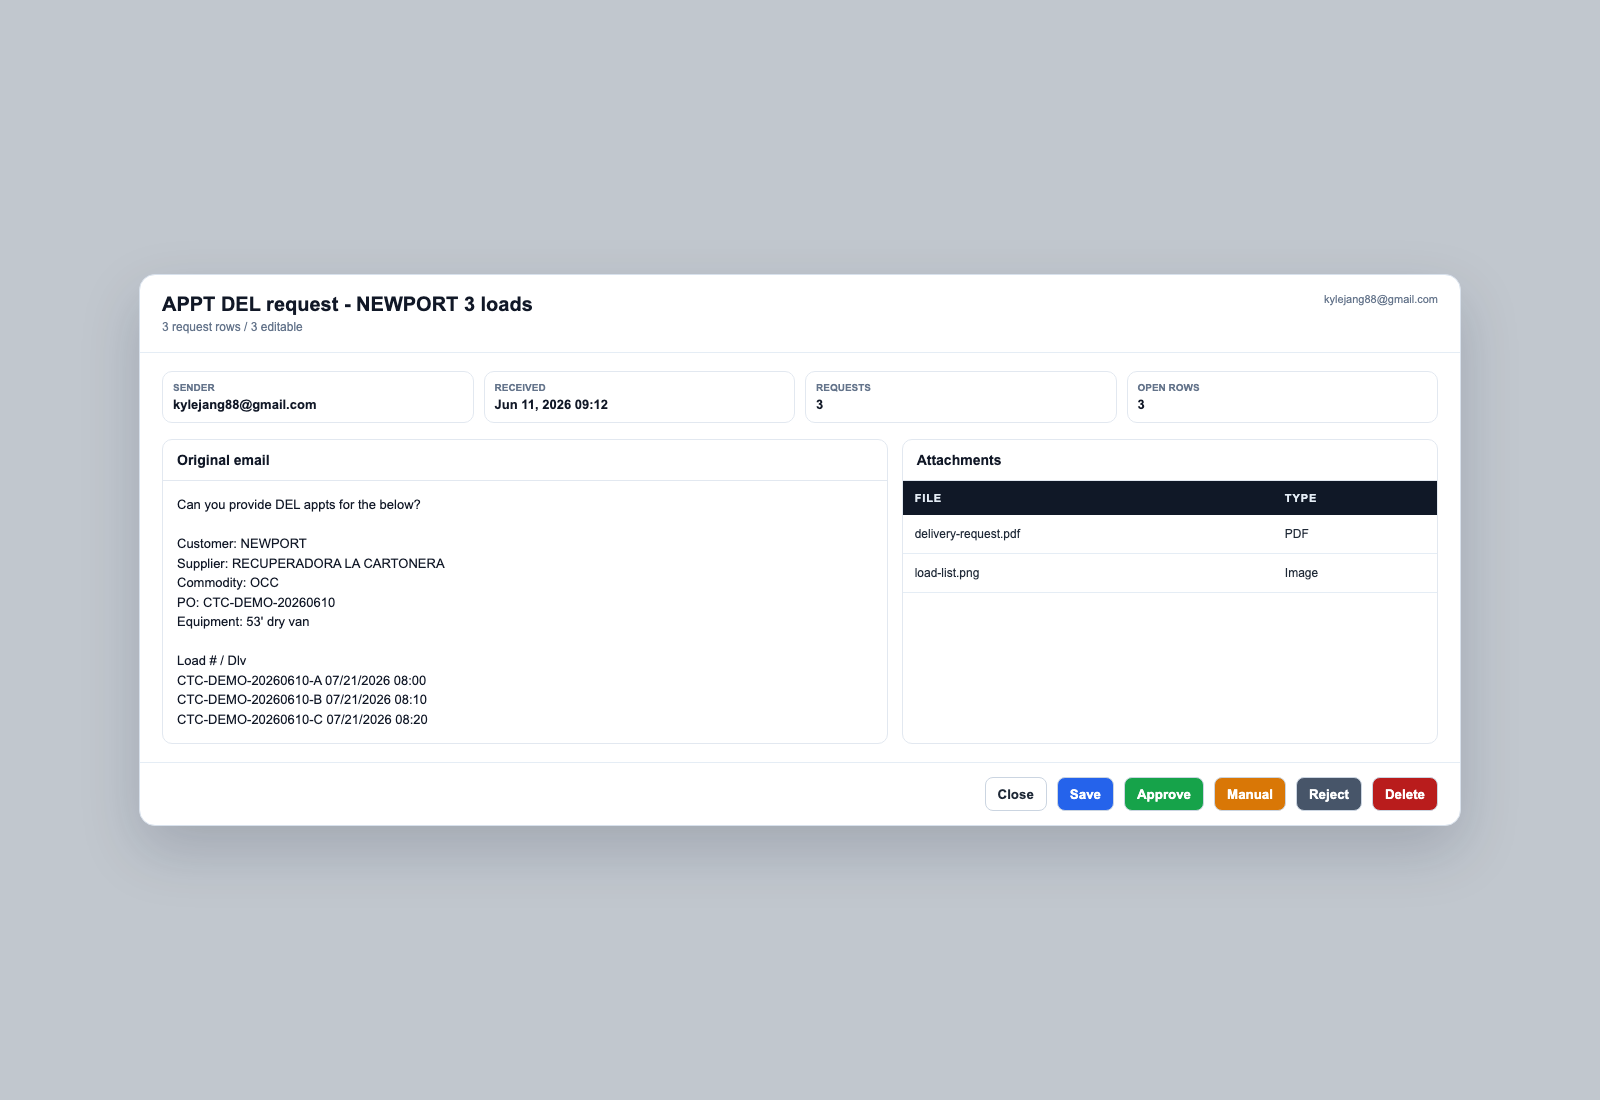
Task: Click the '3 request rows / 3 editable' subtitle
Action: coord(232,327)
